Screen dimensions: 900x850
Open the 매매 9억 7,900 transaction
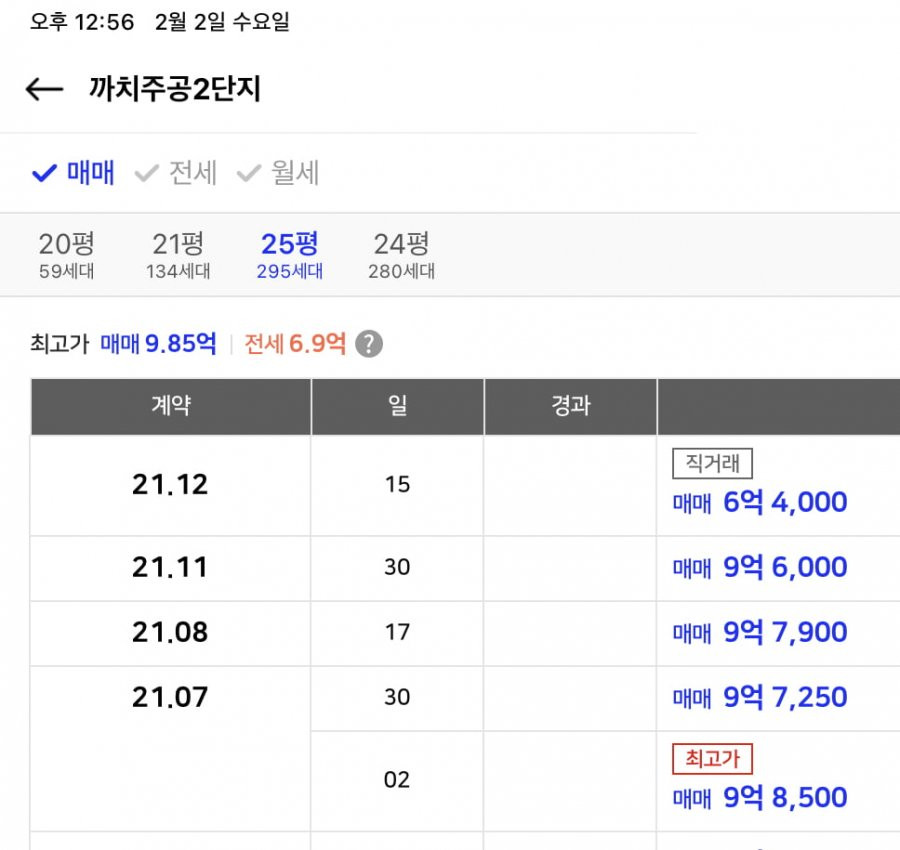click(760, 632)
